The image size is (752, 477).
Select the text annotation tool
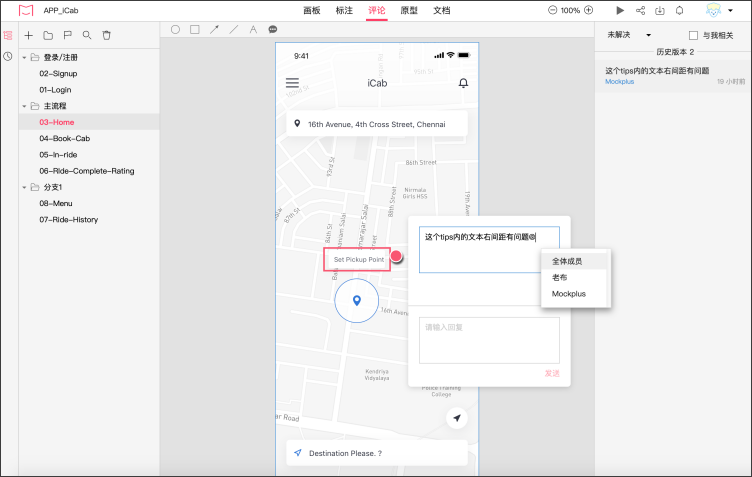click(x=253, y=30)
